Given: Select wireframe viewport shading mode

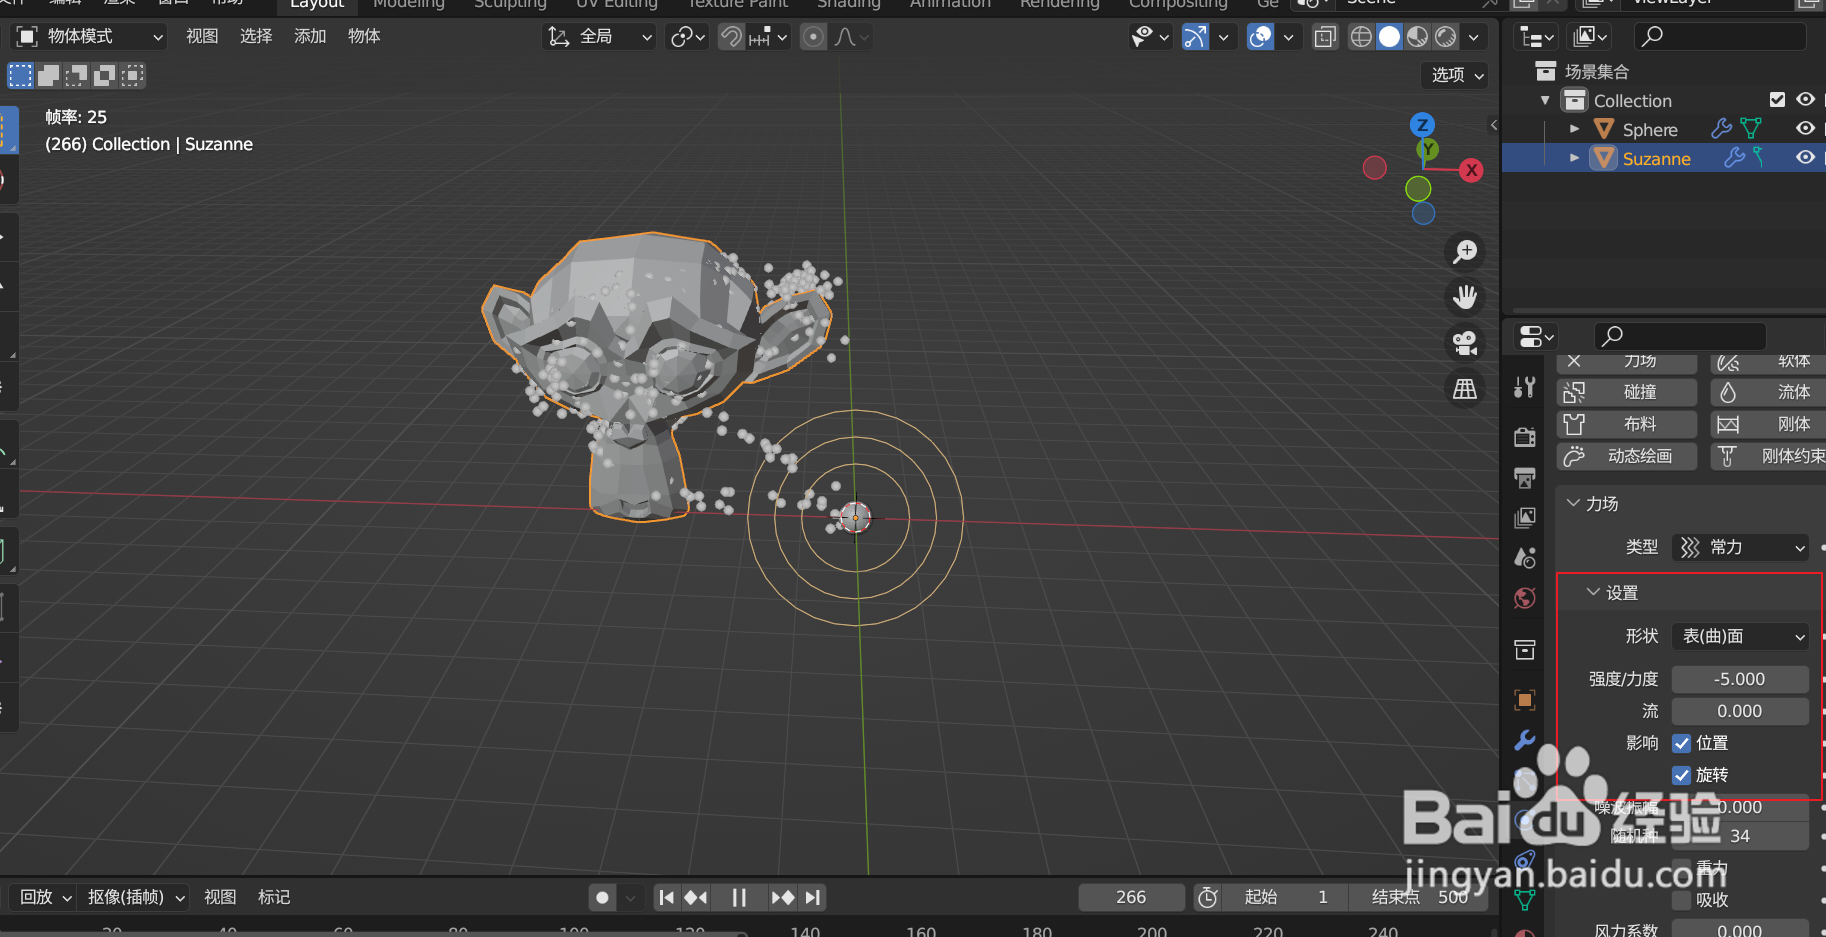Looking at the screenshot, I should pyautogui.click(x=1361, y=37).
